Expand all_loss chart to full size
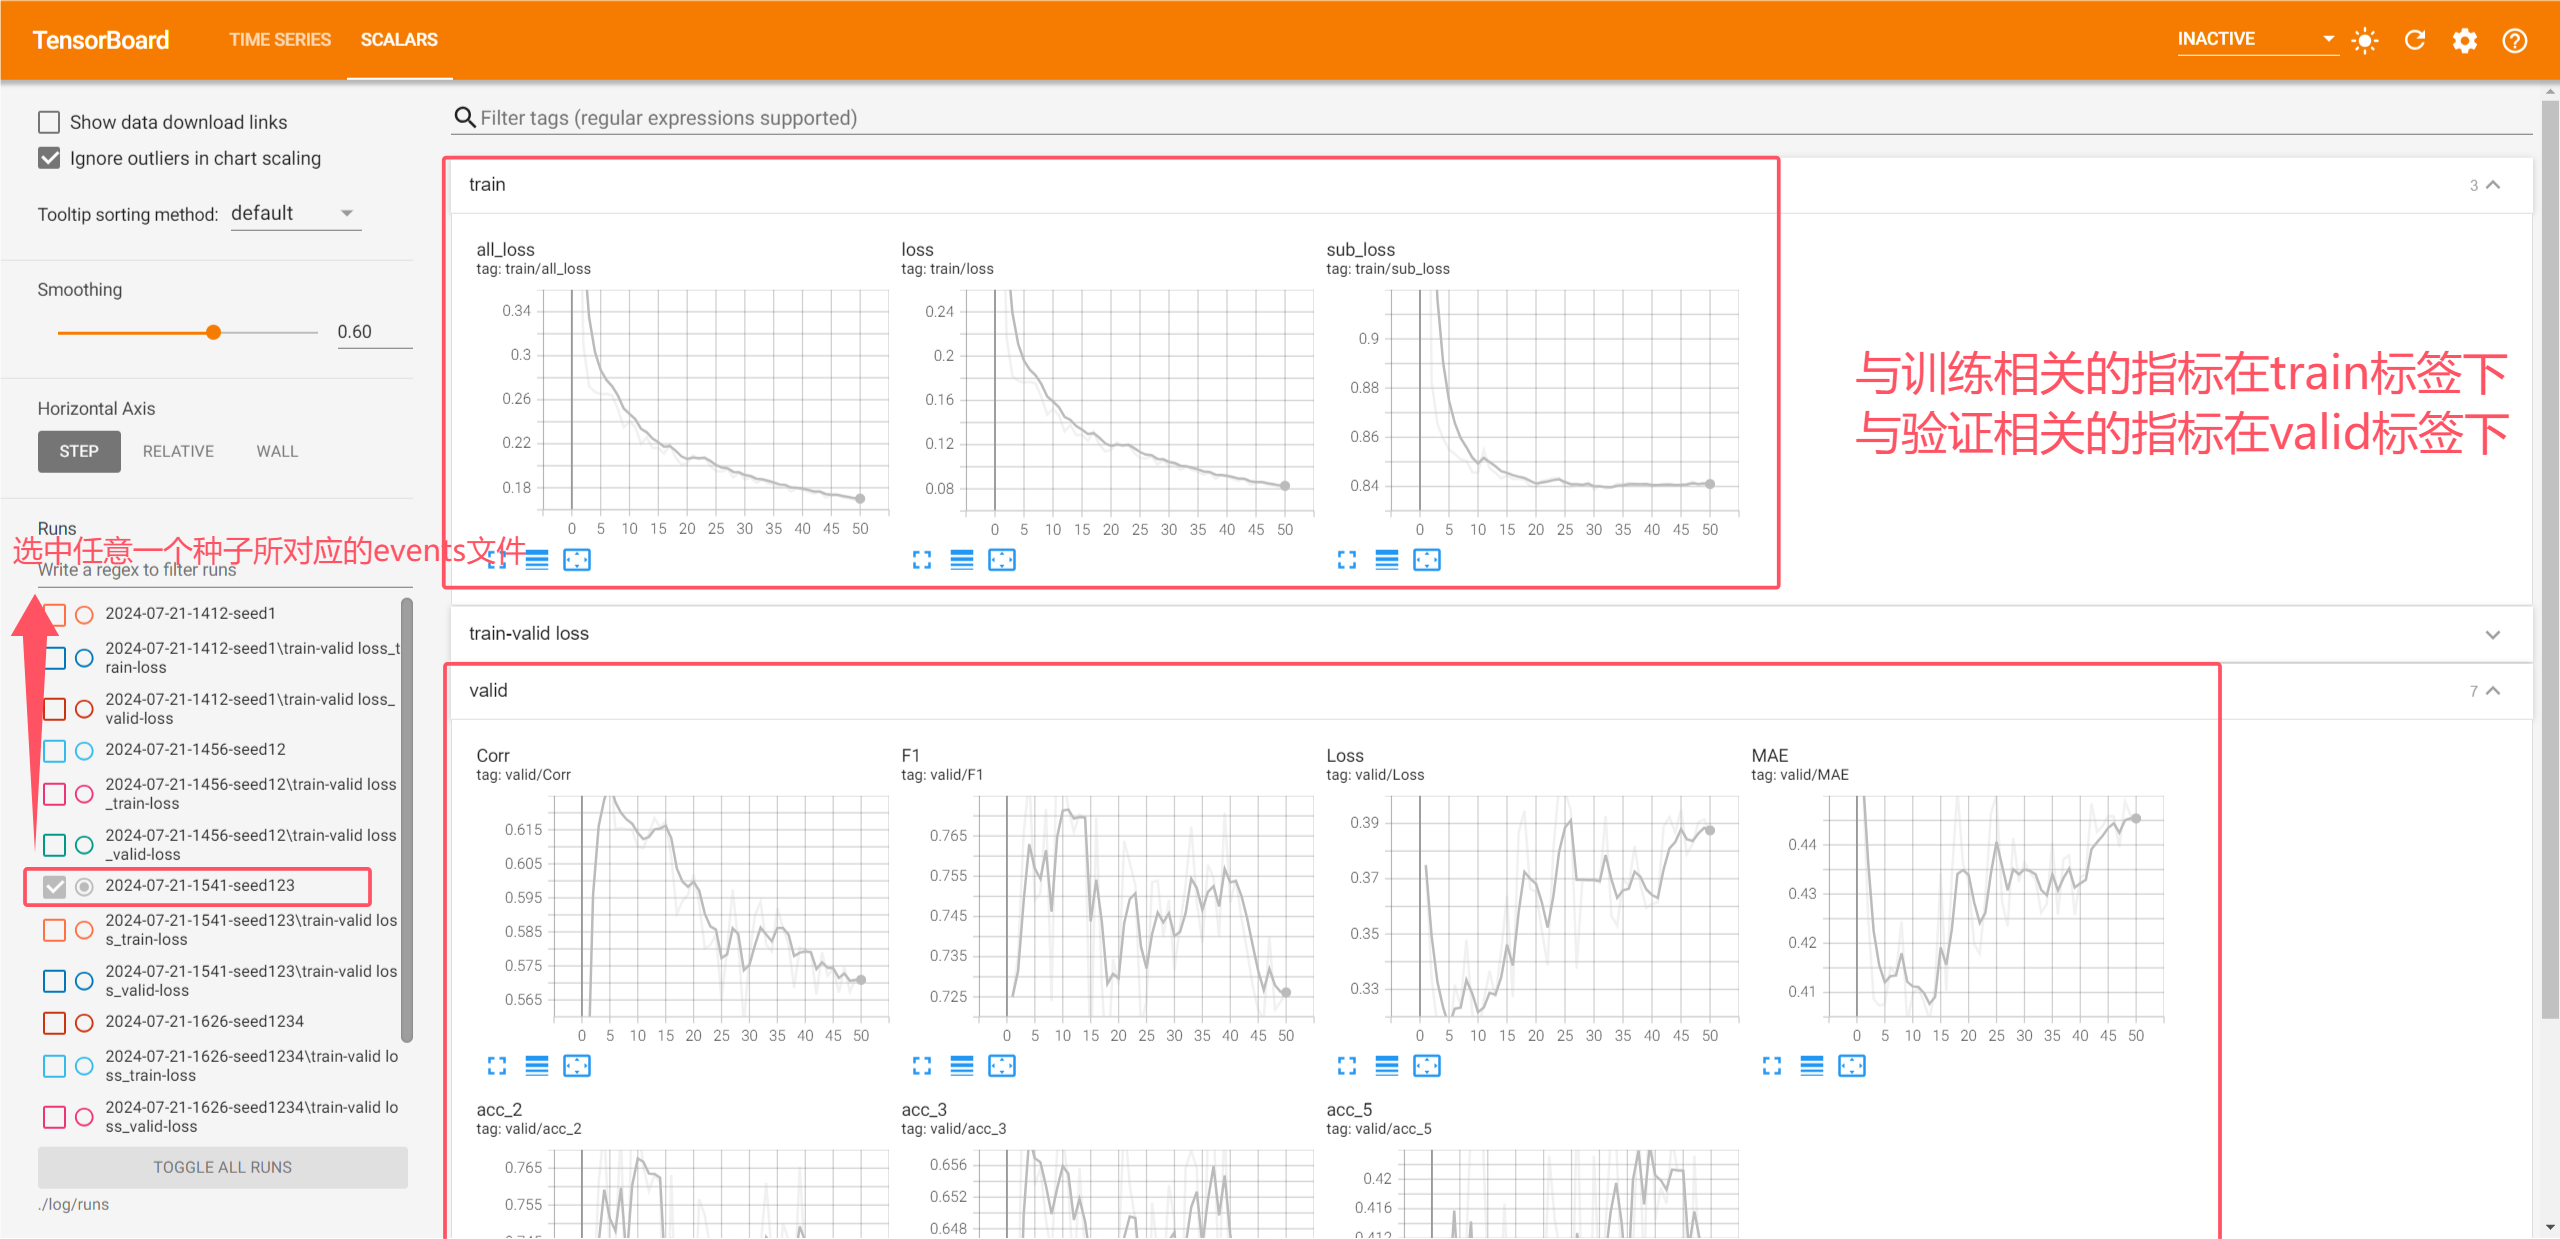Screen dimensions: 2560x1239 [x=497, y=560]
